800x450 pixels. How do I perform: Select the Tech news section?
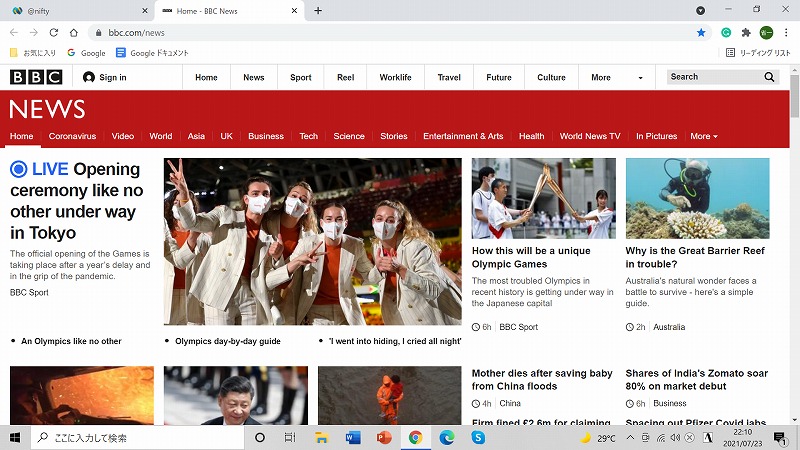[x=309, y=136]
